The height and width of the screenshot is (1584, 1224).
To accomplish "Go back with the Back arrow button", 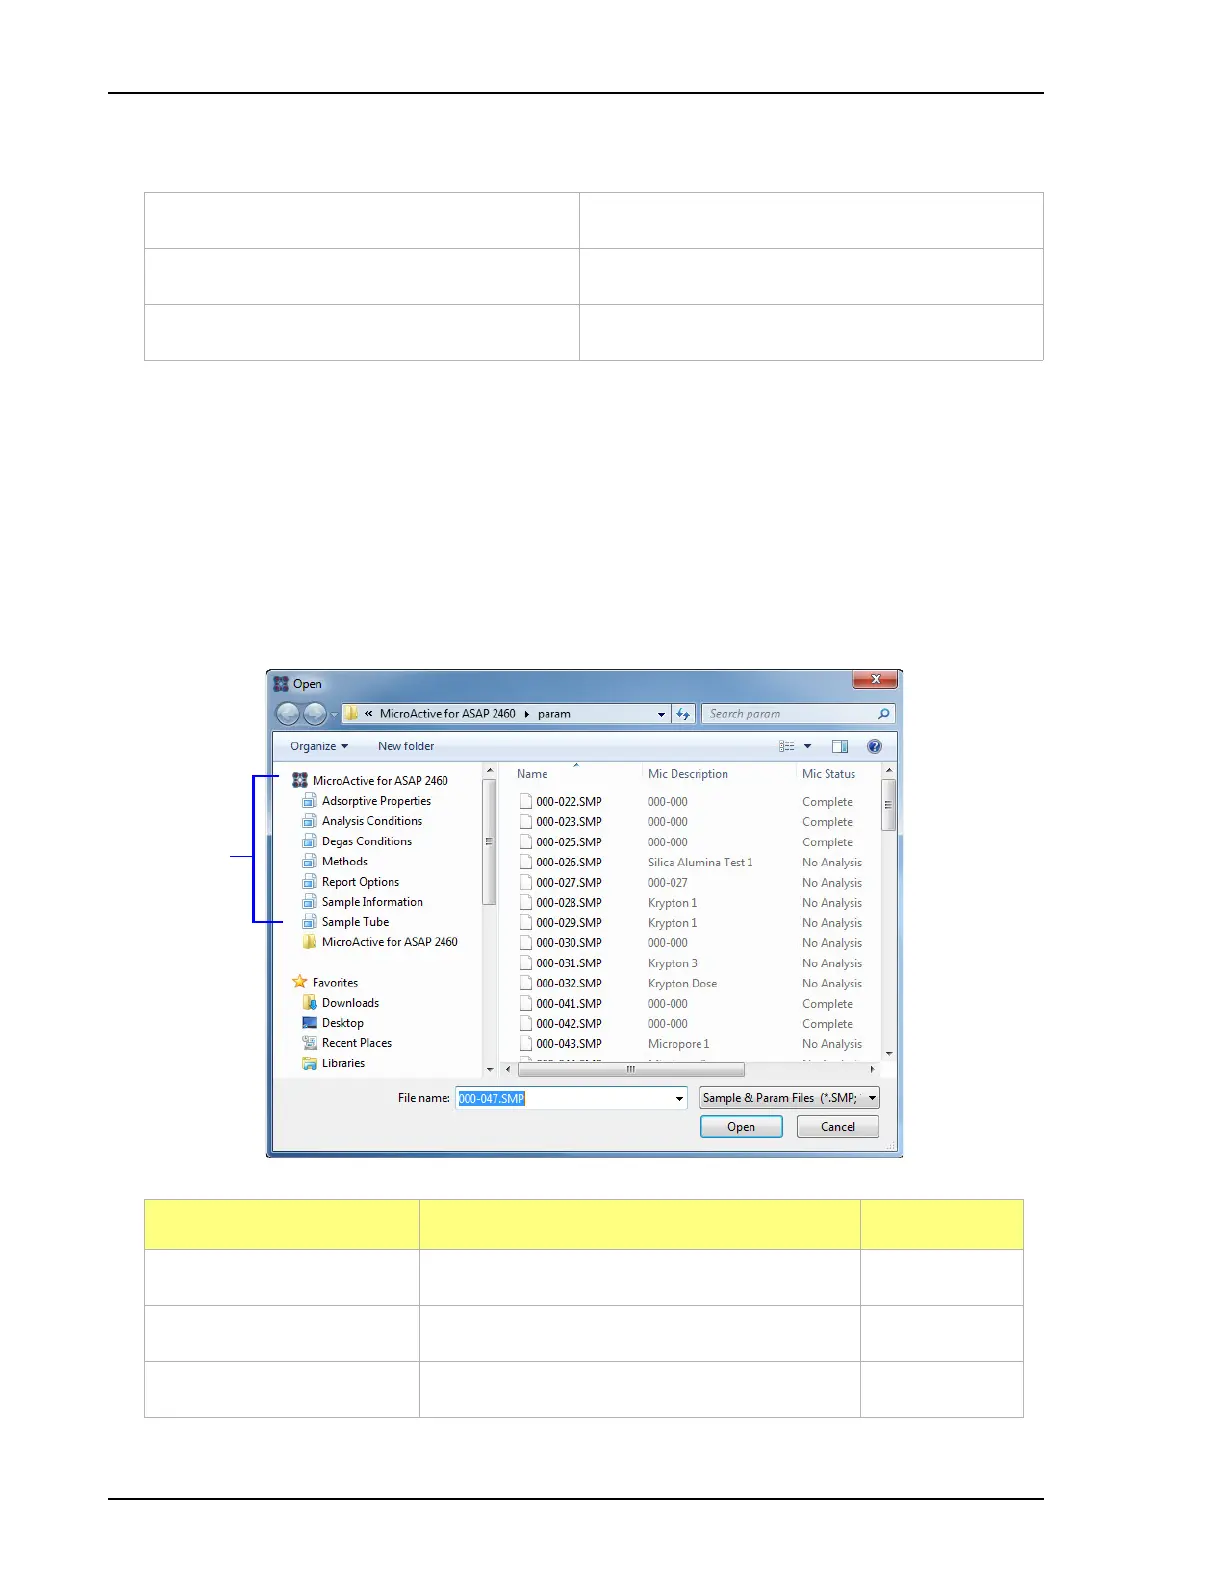I will 288,714.
